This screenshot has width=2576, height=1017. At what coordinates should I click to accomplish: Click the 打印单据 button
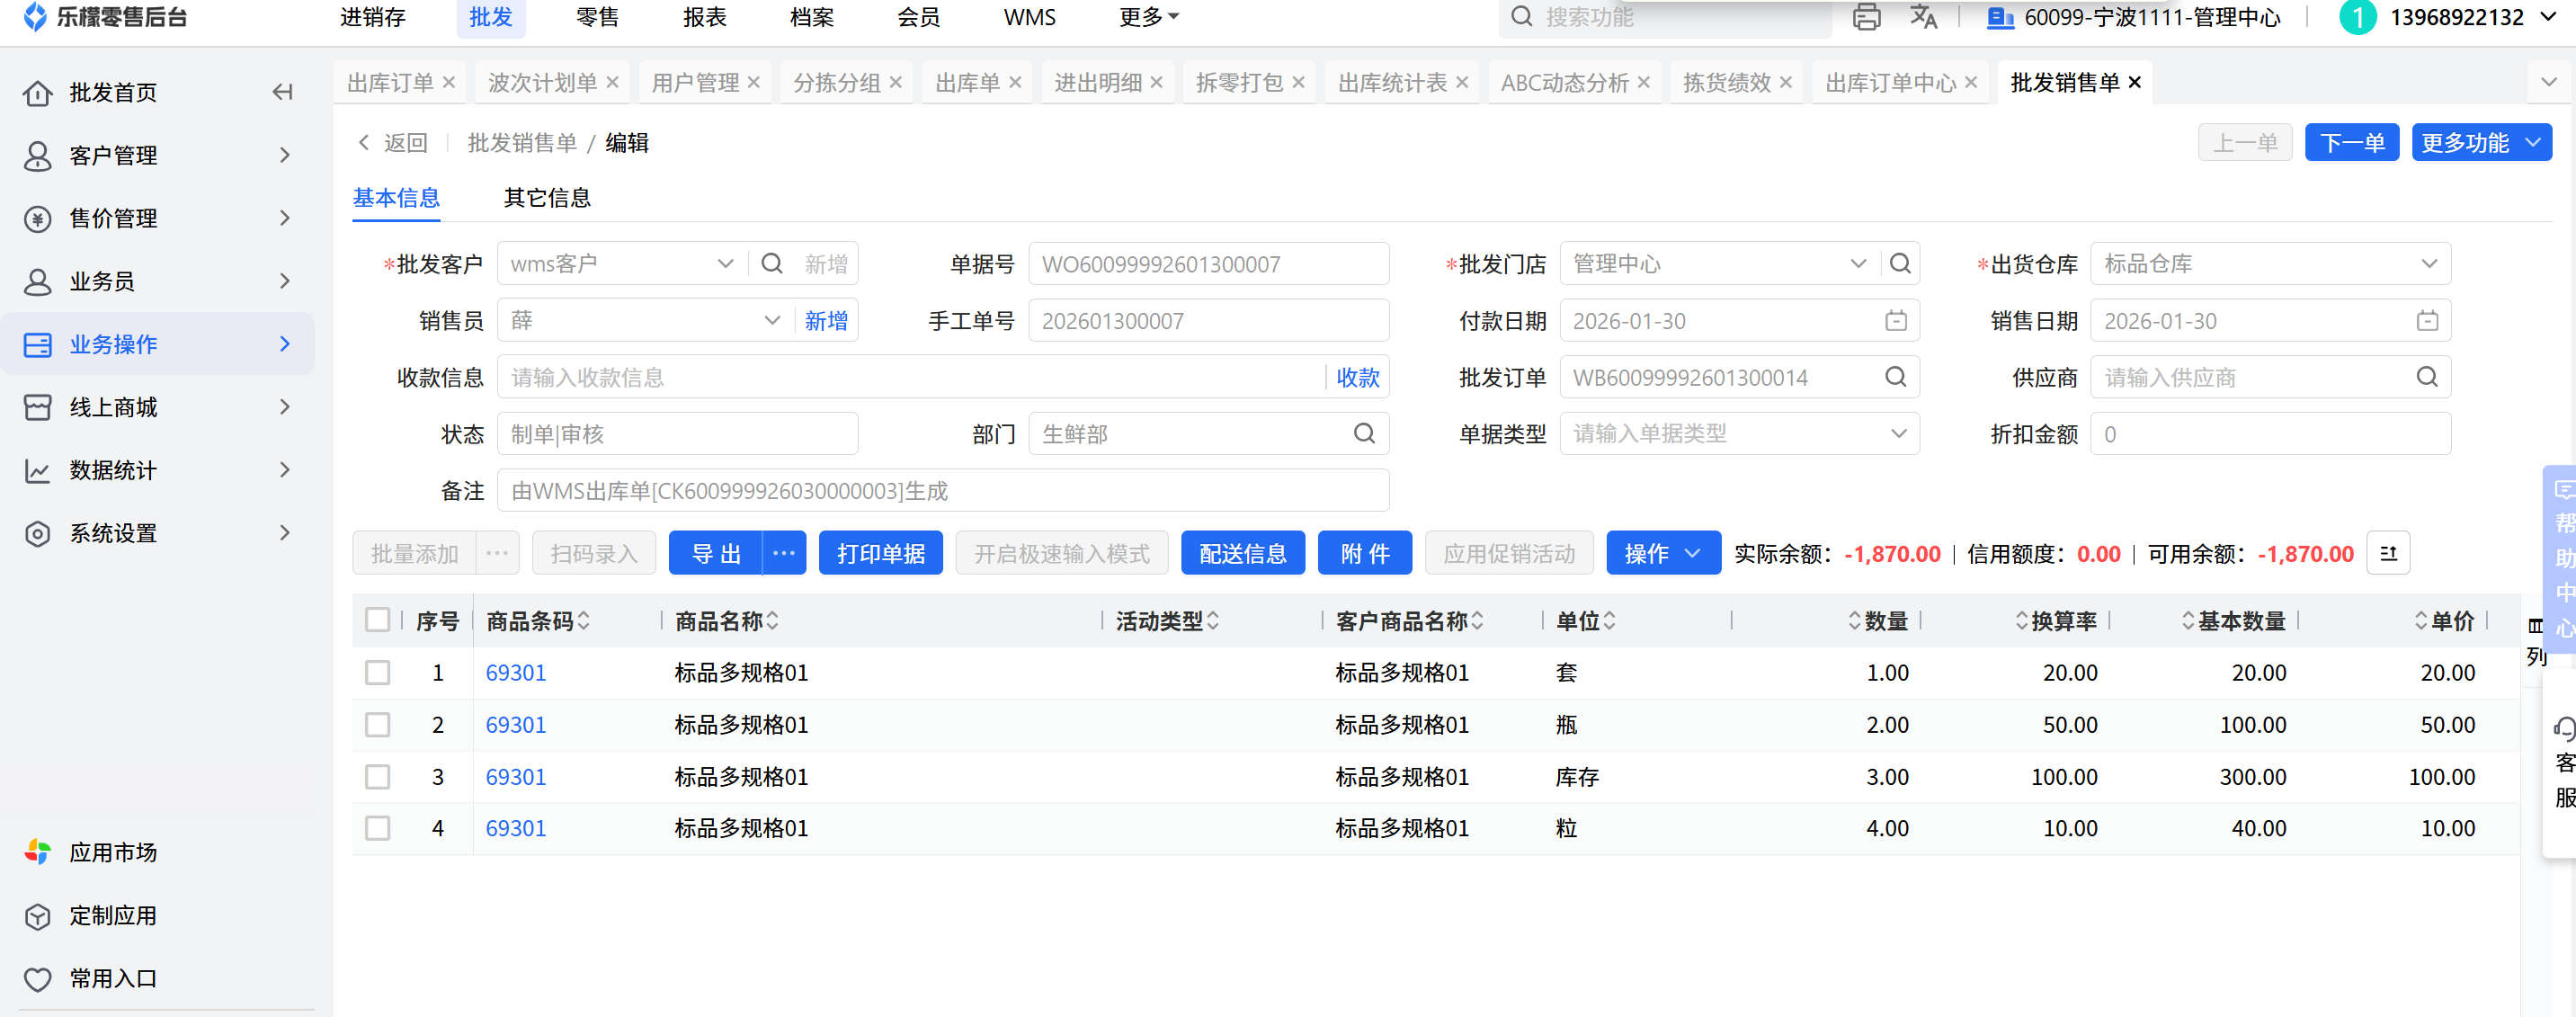tap(880, 553)
